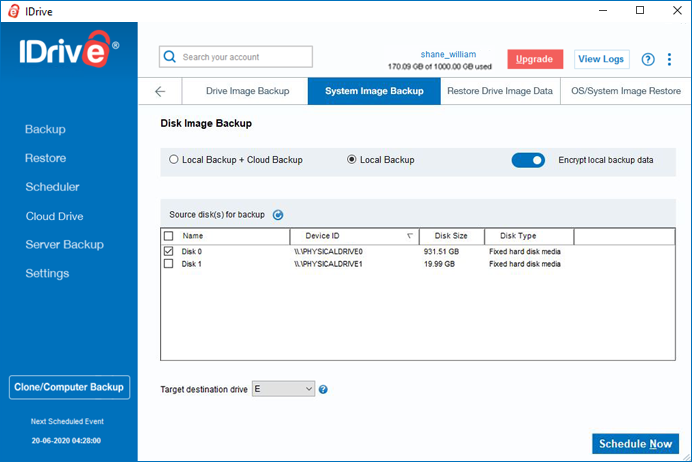Click Disk 0's Fixed hard disk media cell

525,252
